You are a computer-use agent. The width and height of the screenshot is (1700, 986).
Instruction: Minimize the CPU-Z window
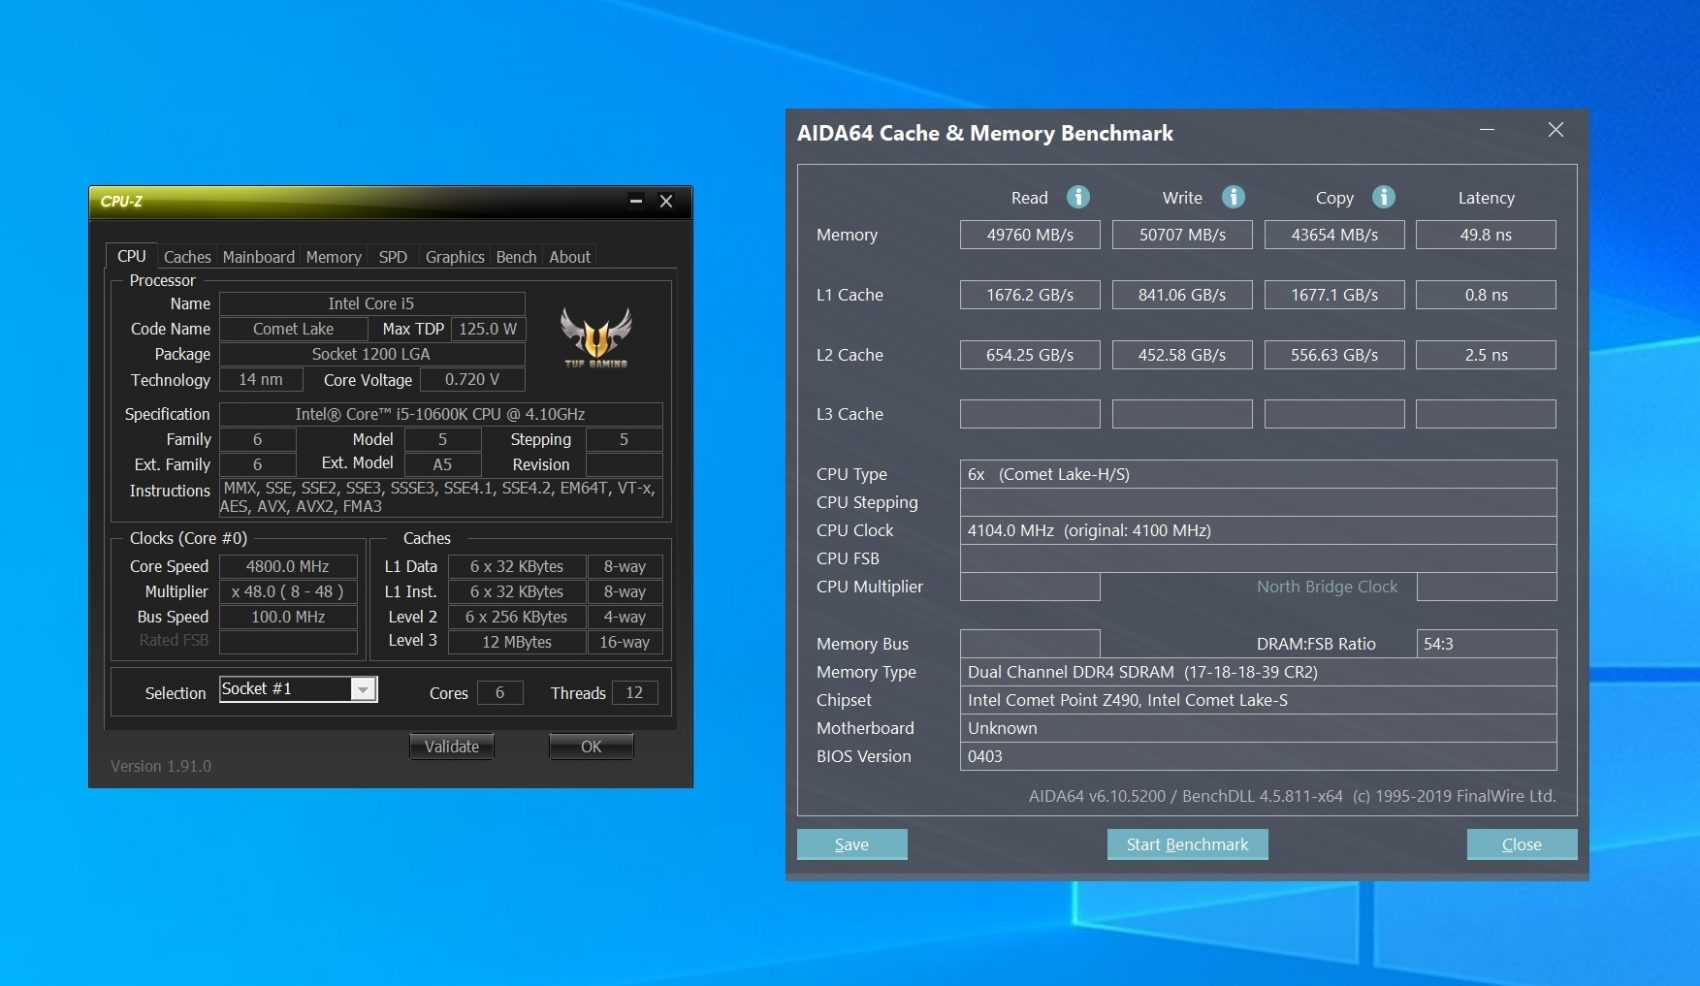click(x=635, y=201)
